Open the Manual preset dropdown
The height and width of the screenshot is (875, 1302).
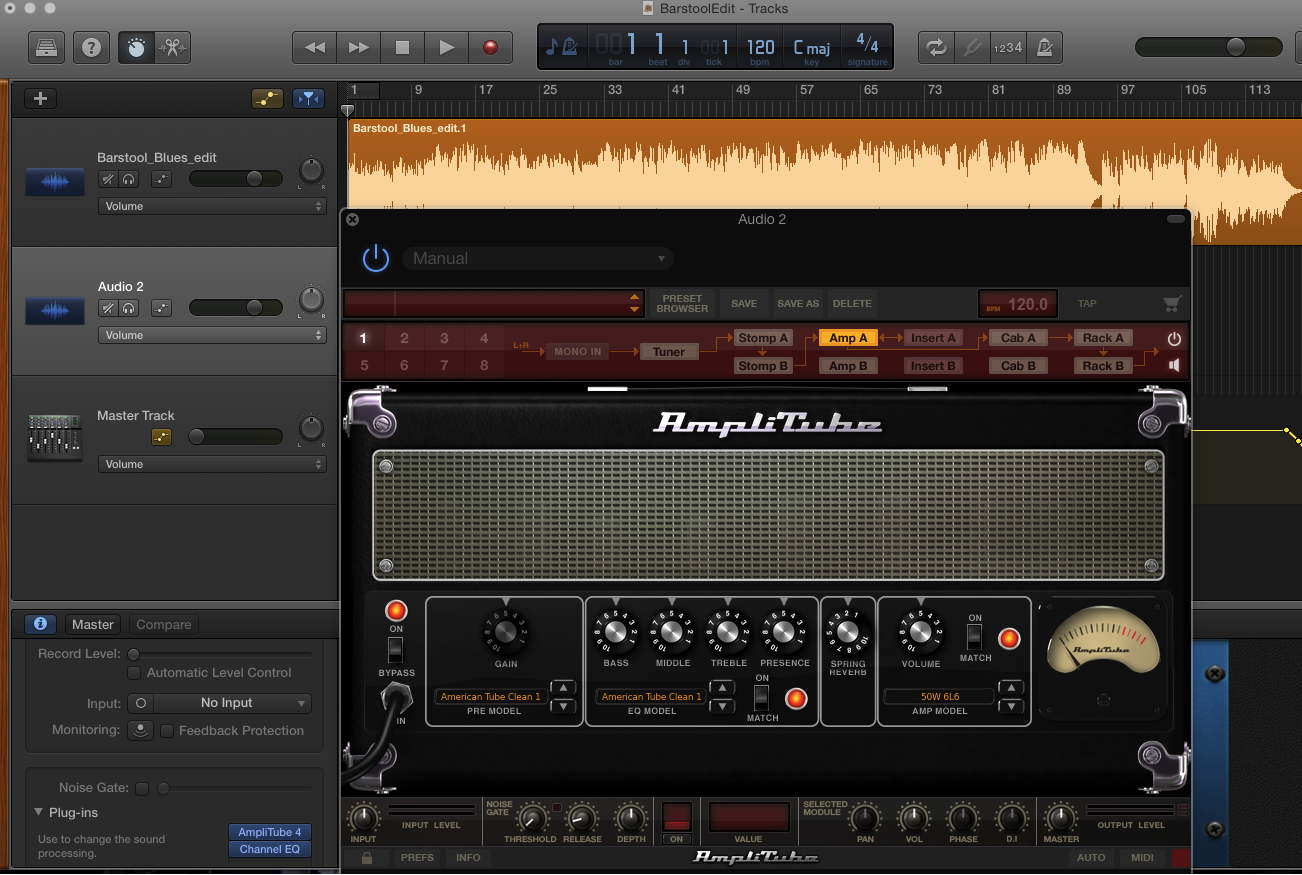point(538,258)
